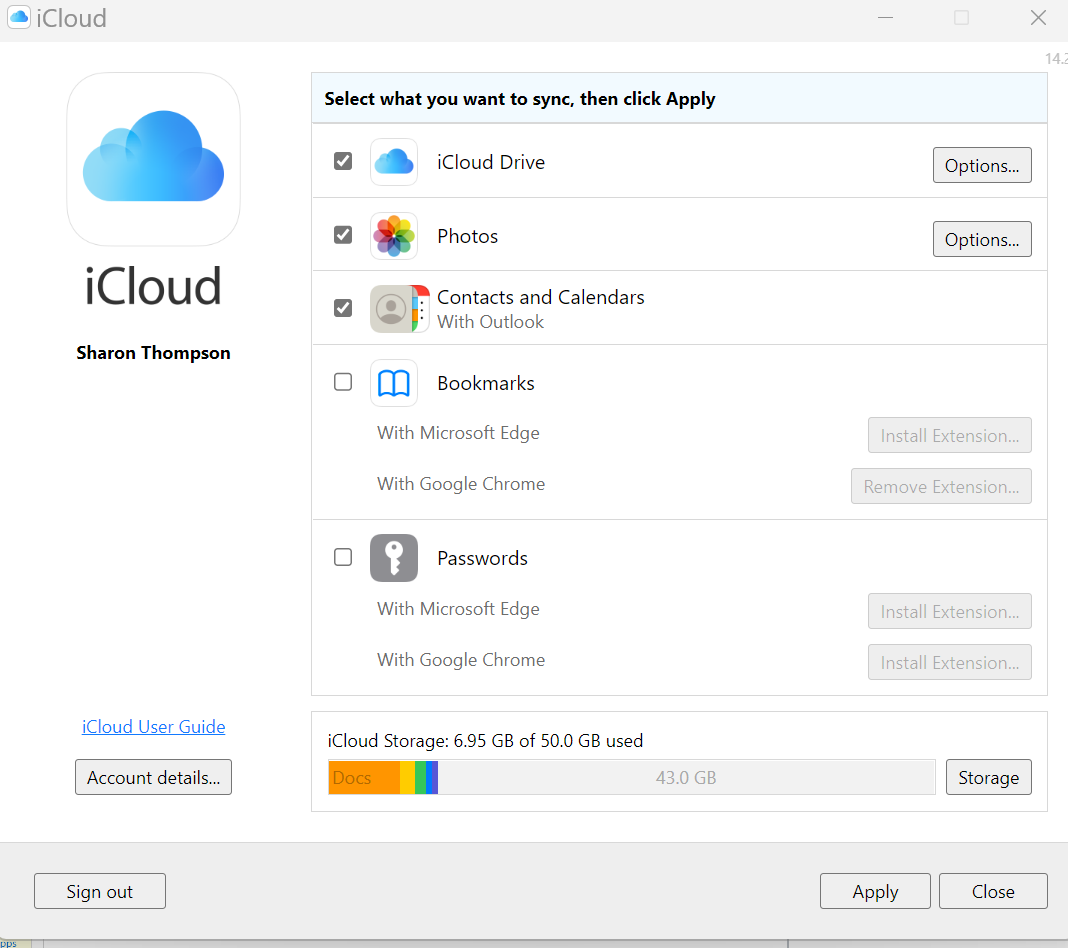The height and width of the screenshot is (948, 1068).
Task: Click the sync instruction header text
Action: click(x=520, y=99)
